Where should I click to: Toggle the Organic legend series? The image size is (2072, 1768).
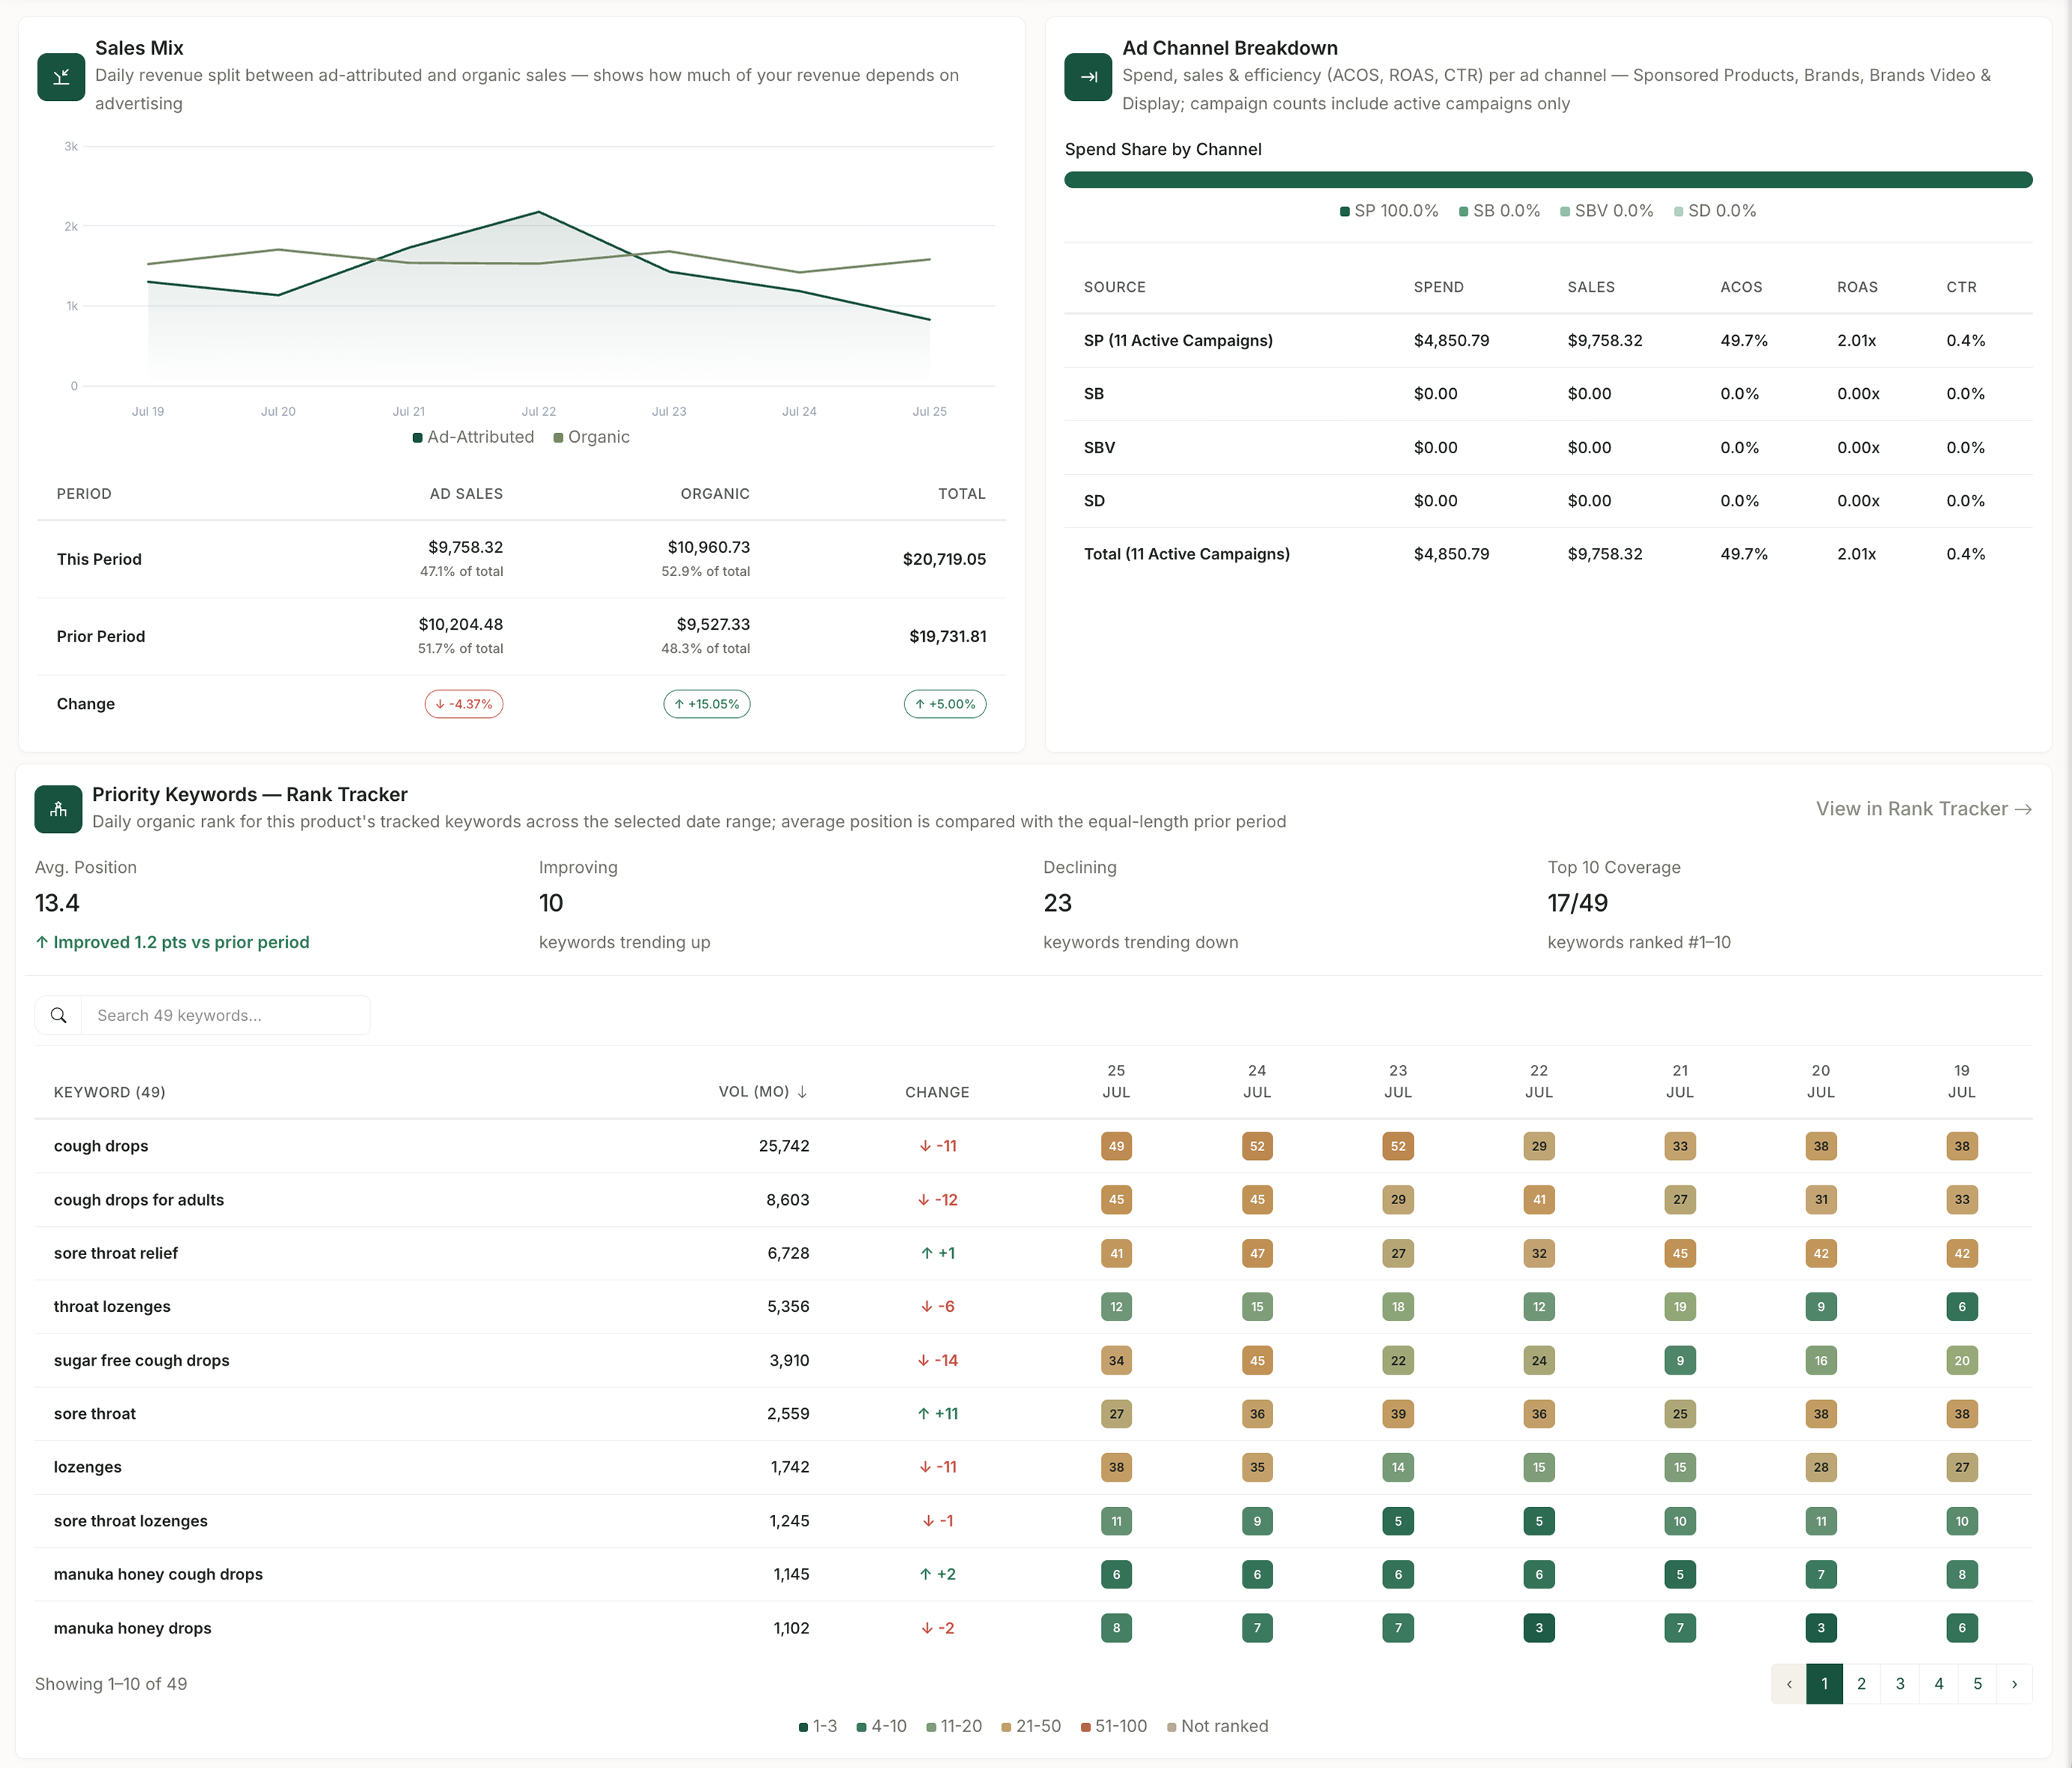[591, 437]
